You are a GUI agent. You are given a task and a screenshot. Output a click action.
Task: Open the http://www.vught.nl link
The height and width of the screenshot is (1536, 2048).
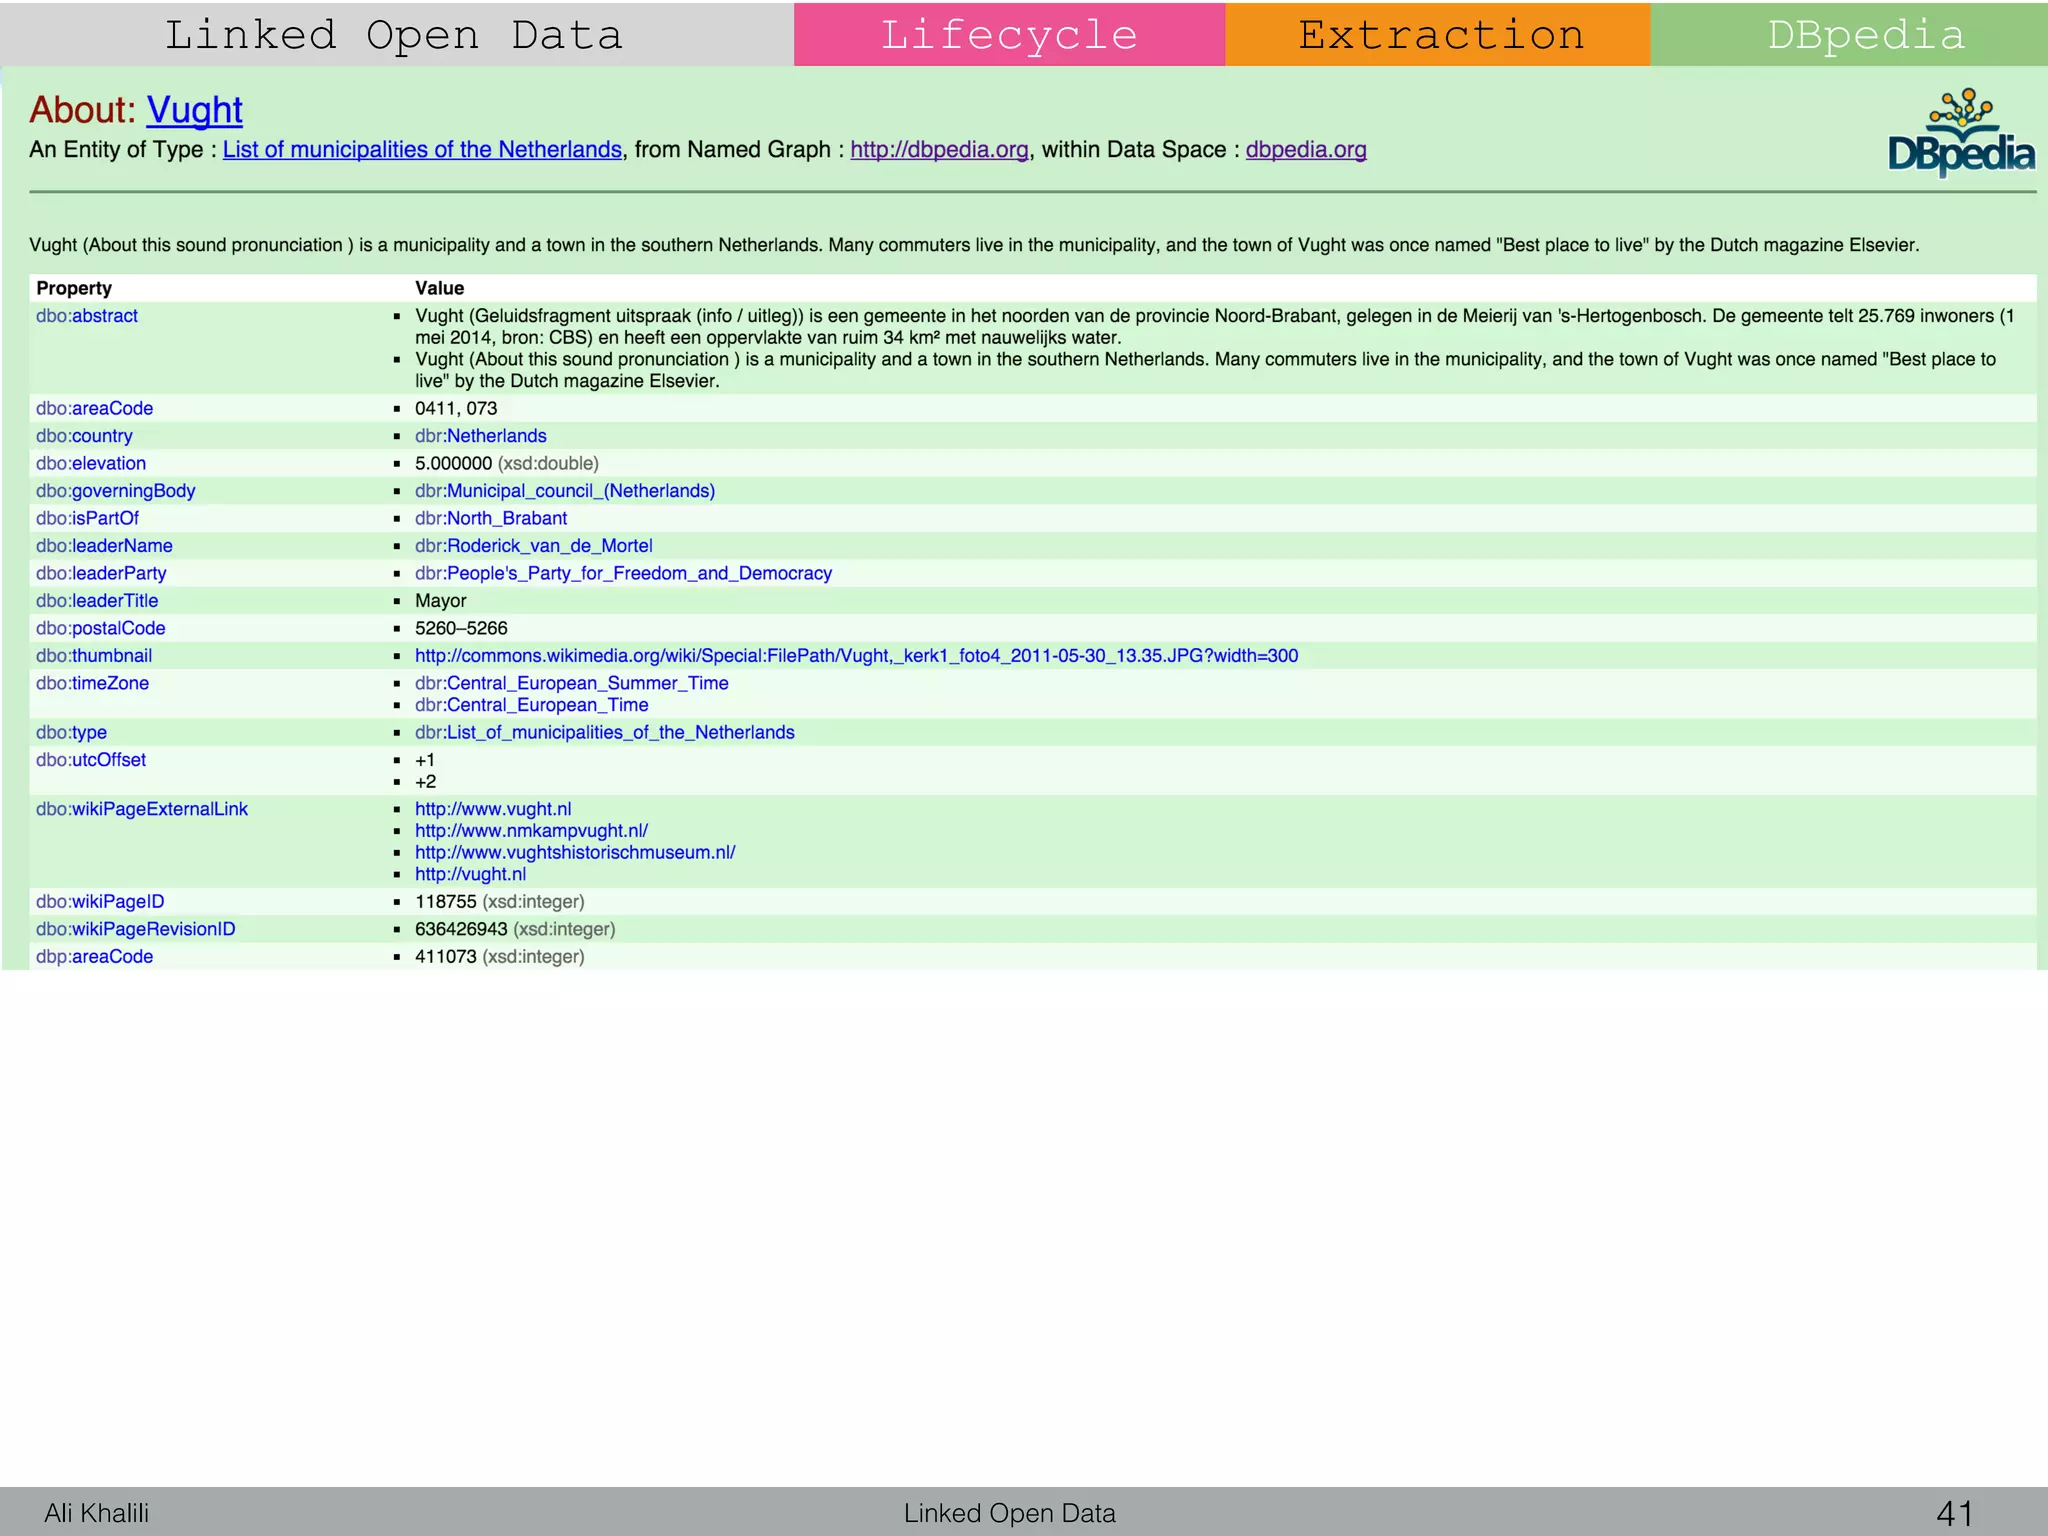coord(493,810)
